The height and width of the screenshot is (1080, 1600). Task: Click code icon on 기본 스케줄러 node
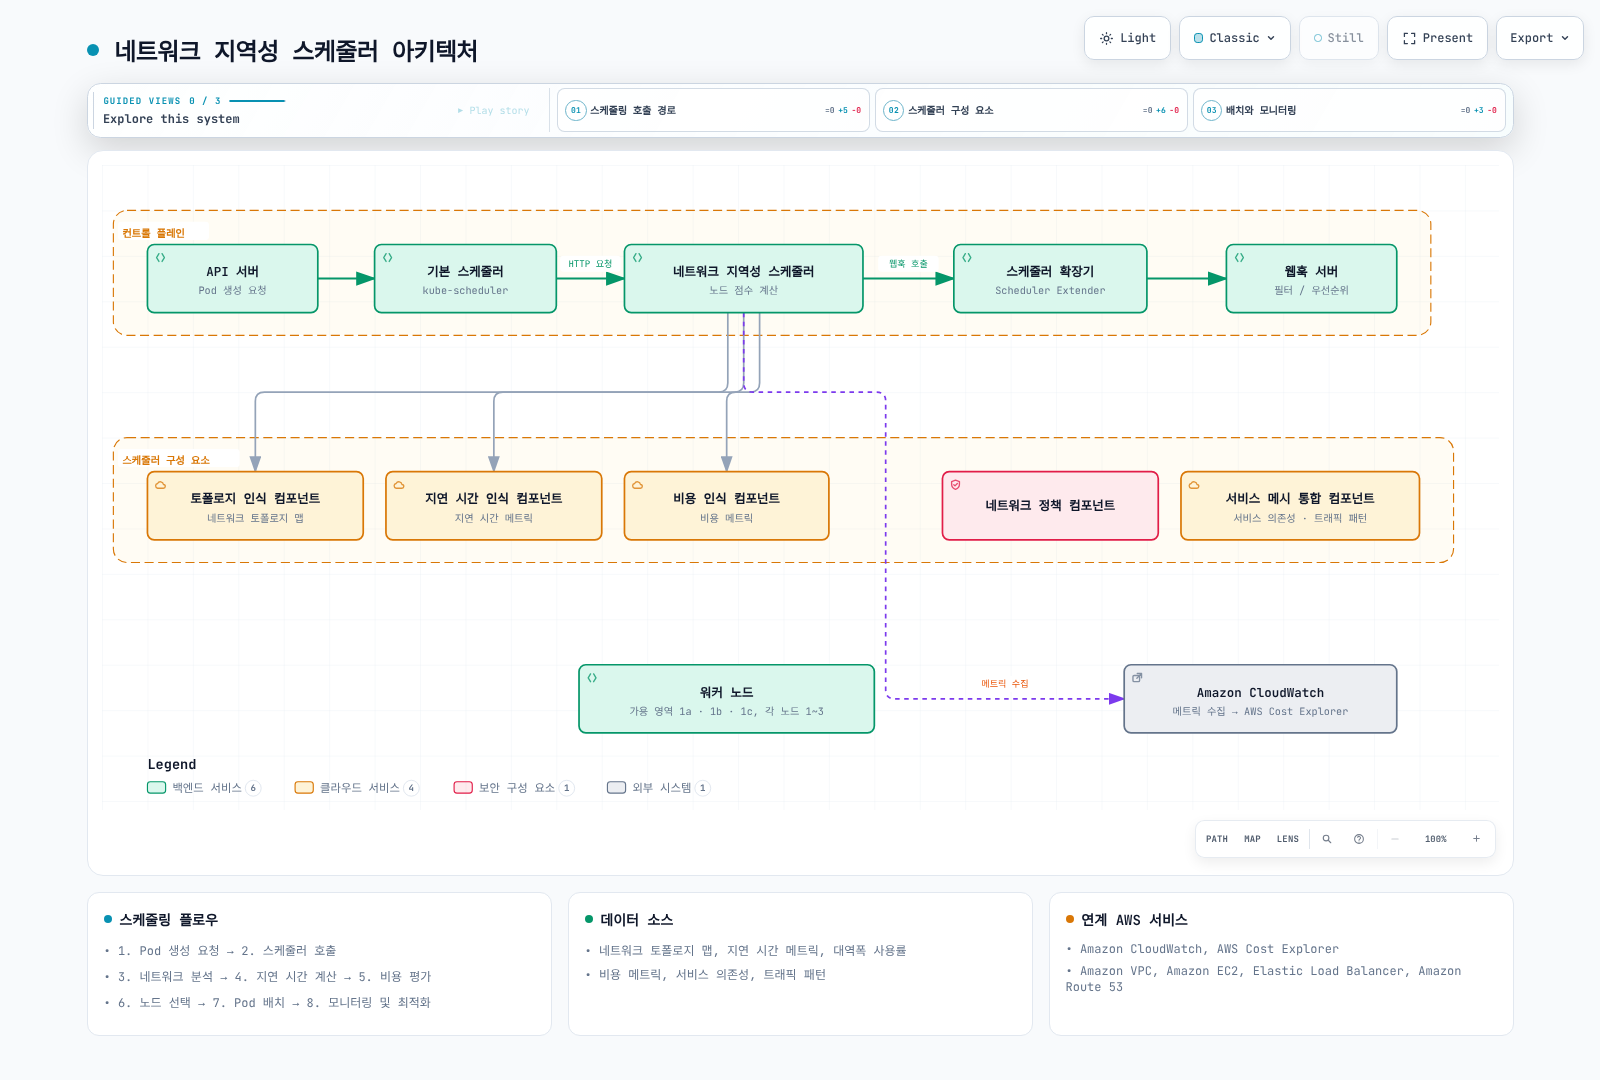coord(388,258)
